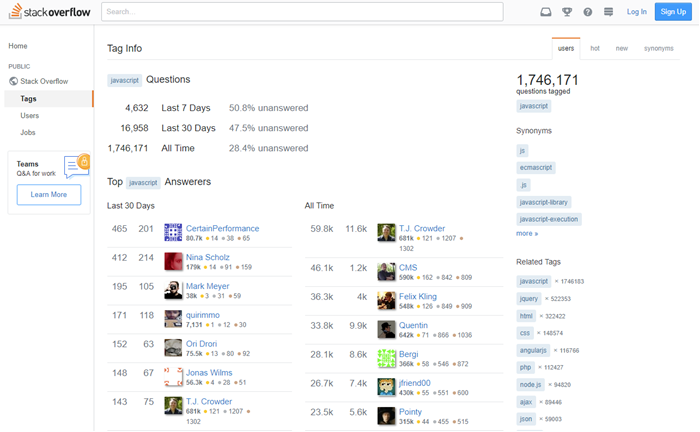
Task: Open Bergi's avatar
Action: (386, 358)
